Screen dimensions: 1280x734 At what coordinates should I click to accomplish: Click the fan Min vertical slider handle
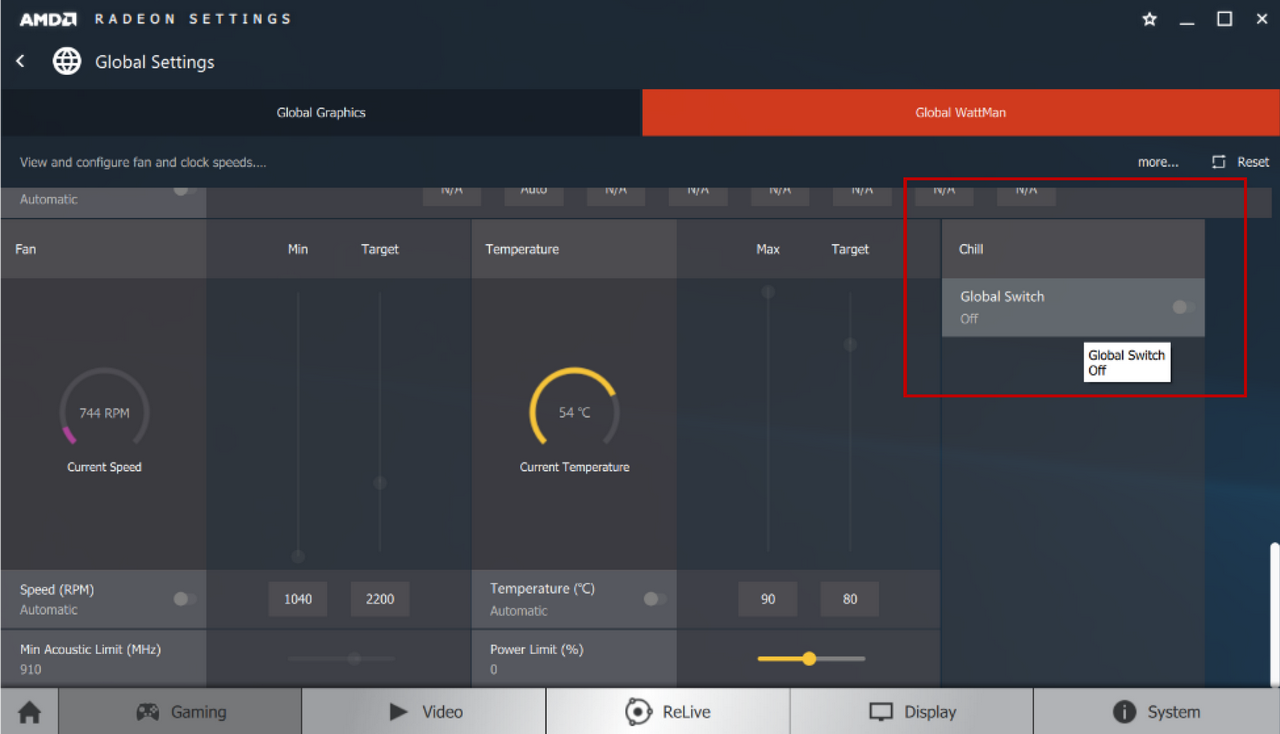298,556
